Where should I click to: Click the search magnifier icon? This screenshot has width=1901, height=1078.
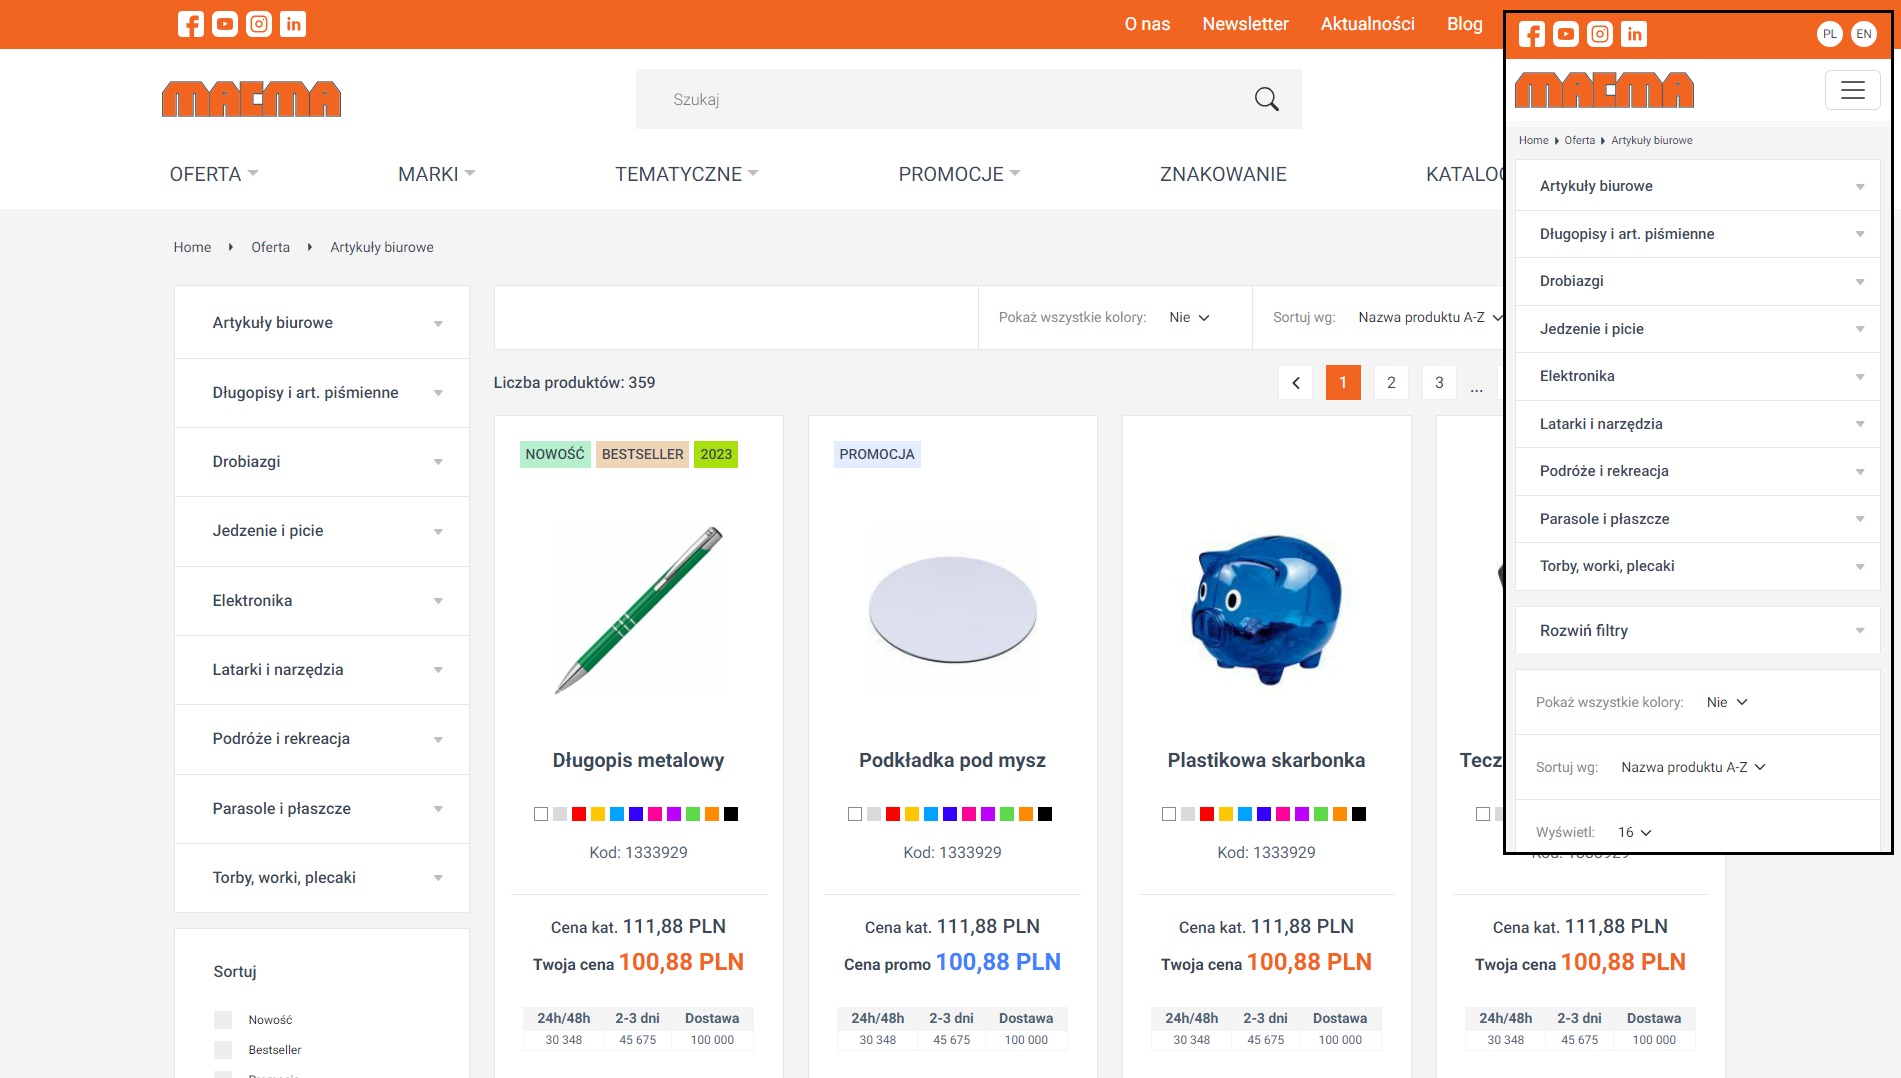click(1267, 99)
